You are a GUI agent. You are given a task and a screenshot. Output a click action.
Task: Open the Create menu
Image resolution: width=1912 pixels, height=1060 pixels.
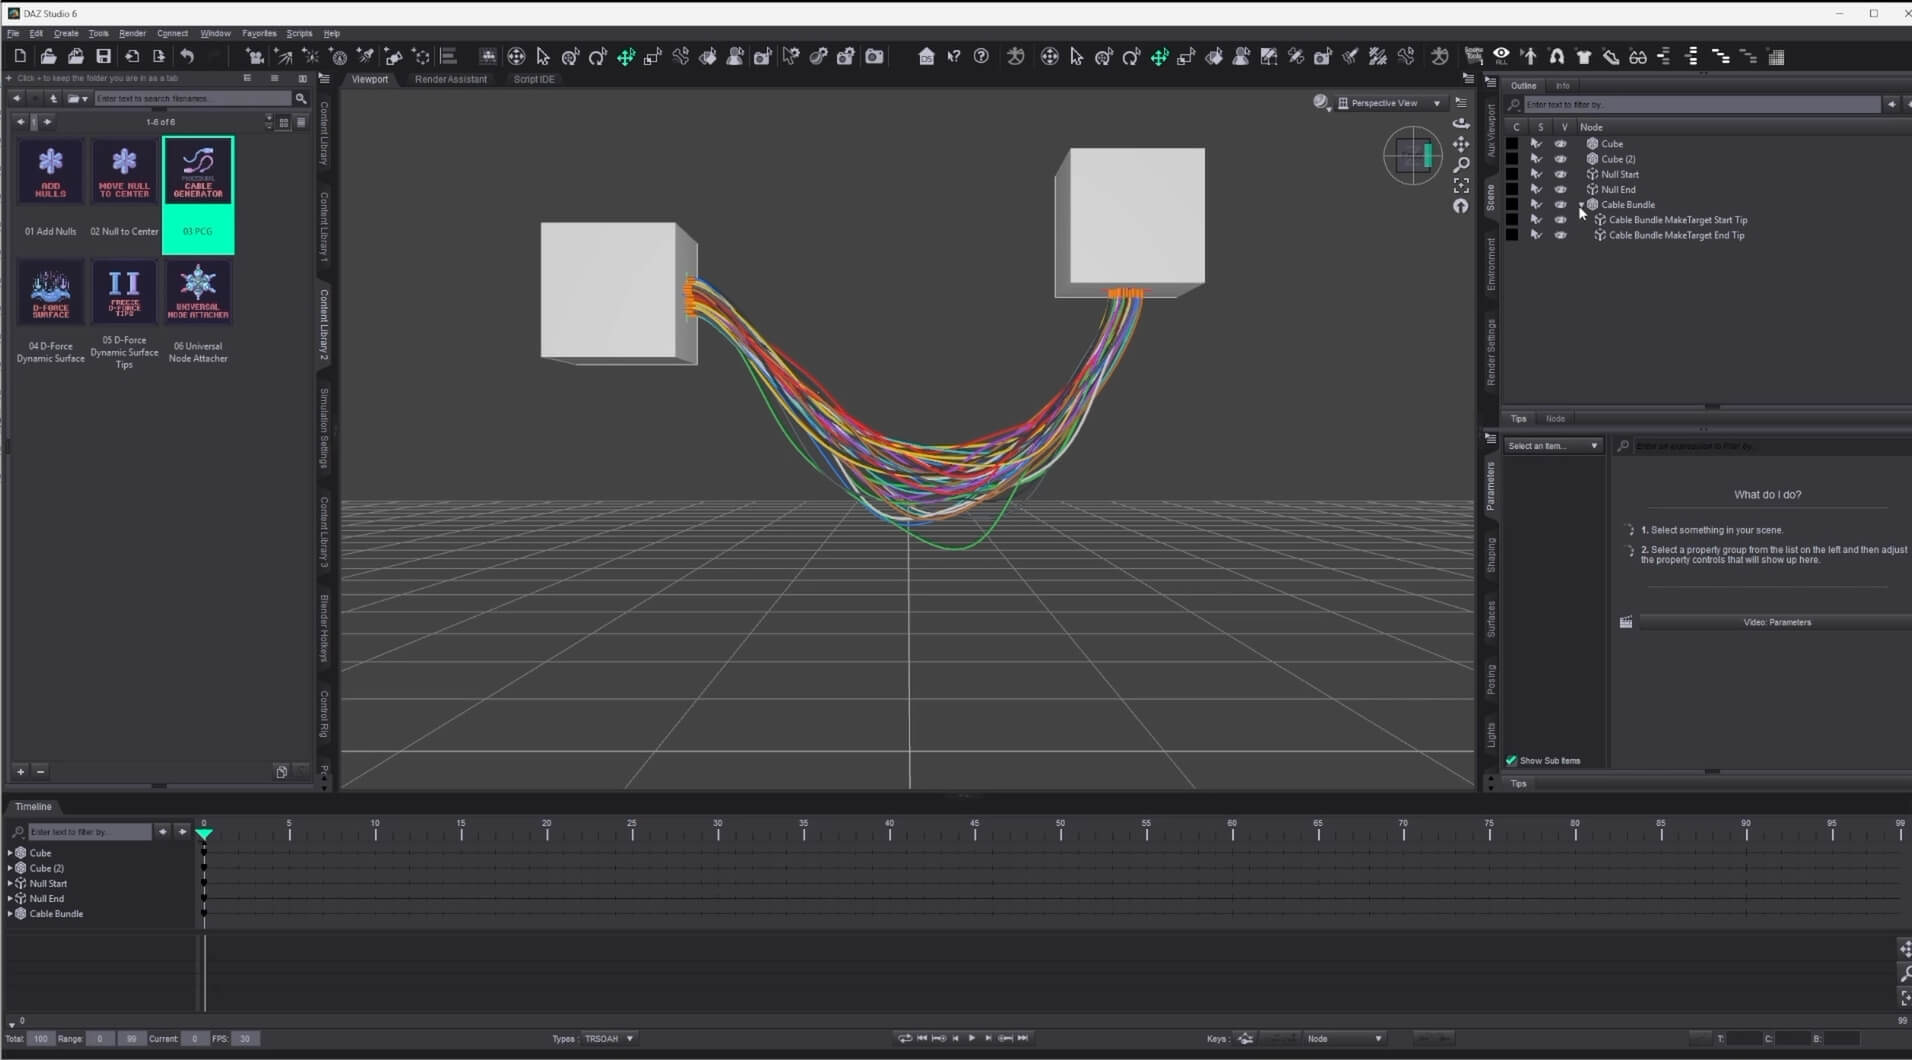[x=66, y=33]
